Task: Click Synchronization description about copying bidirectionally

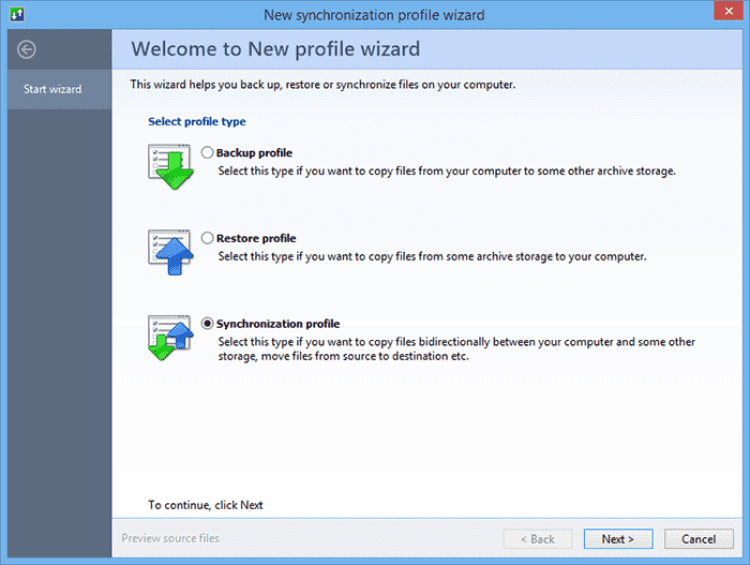Action: (456, 349)
